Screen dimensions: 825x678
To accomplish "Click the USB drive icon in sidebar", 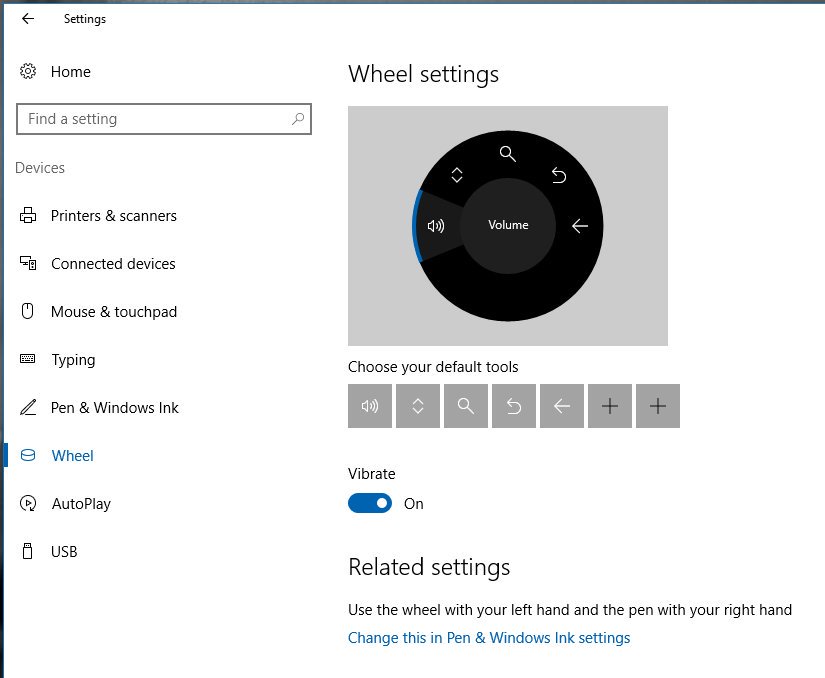I will point(27,551).
